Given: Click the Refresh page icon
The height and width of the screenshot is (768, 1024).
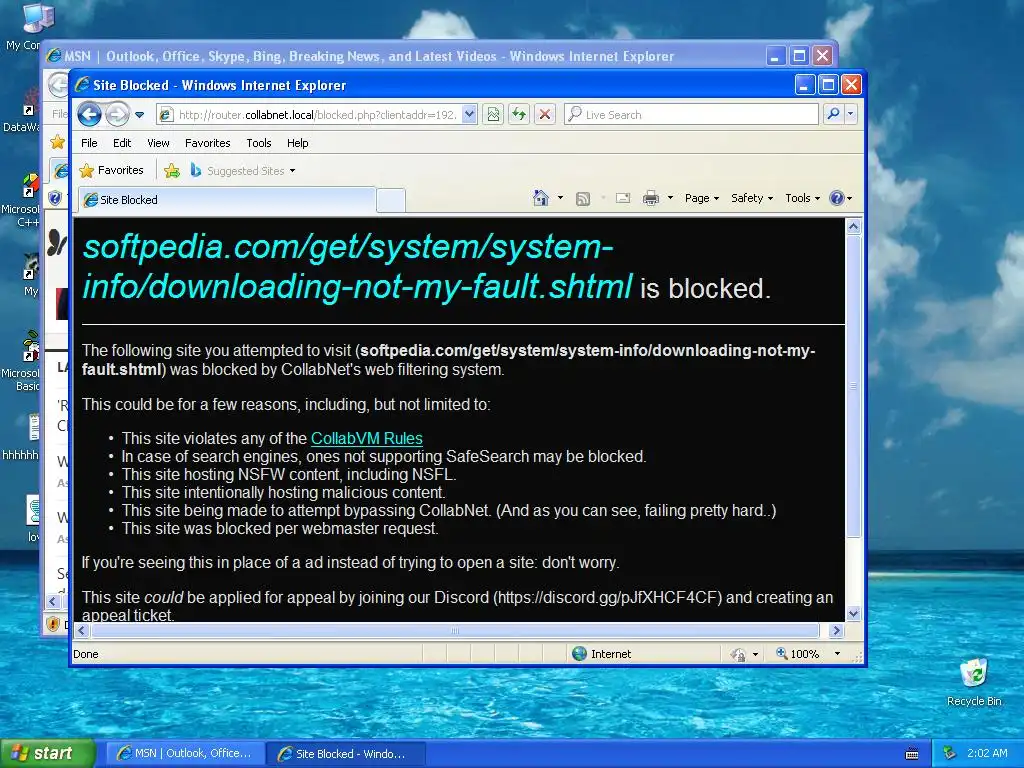Looking at the screenshot, I should pos(519,115).
